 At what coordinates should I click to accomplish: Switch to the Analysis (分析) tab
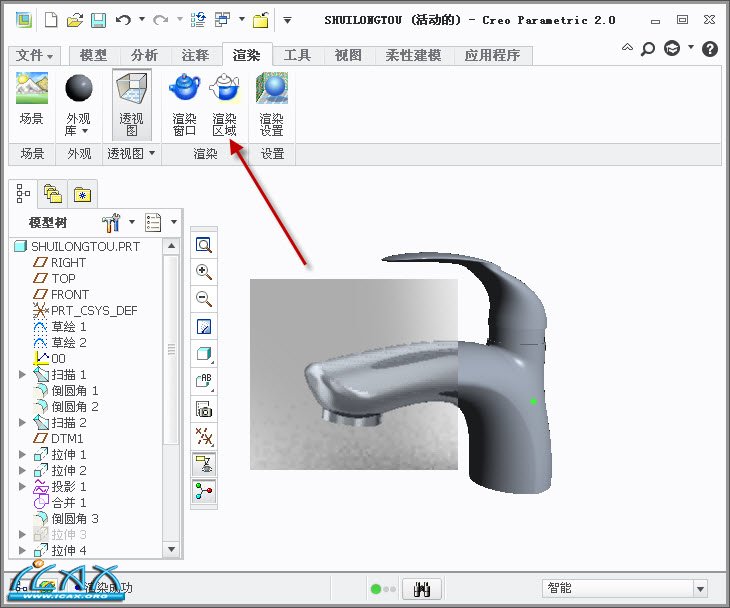145,55
